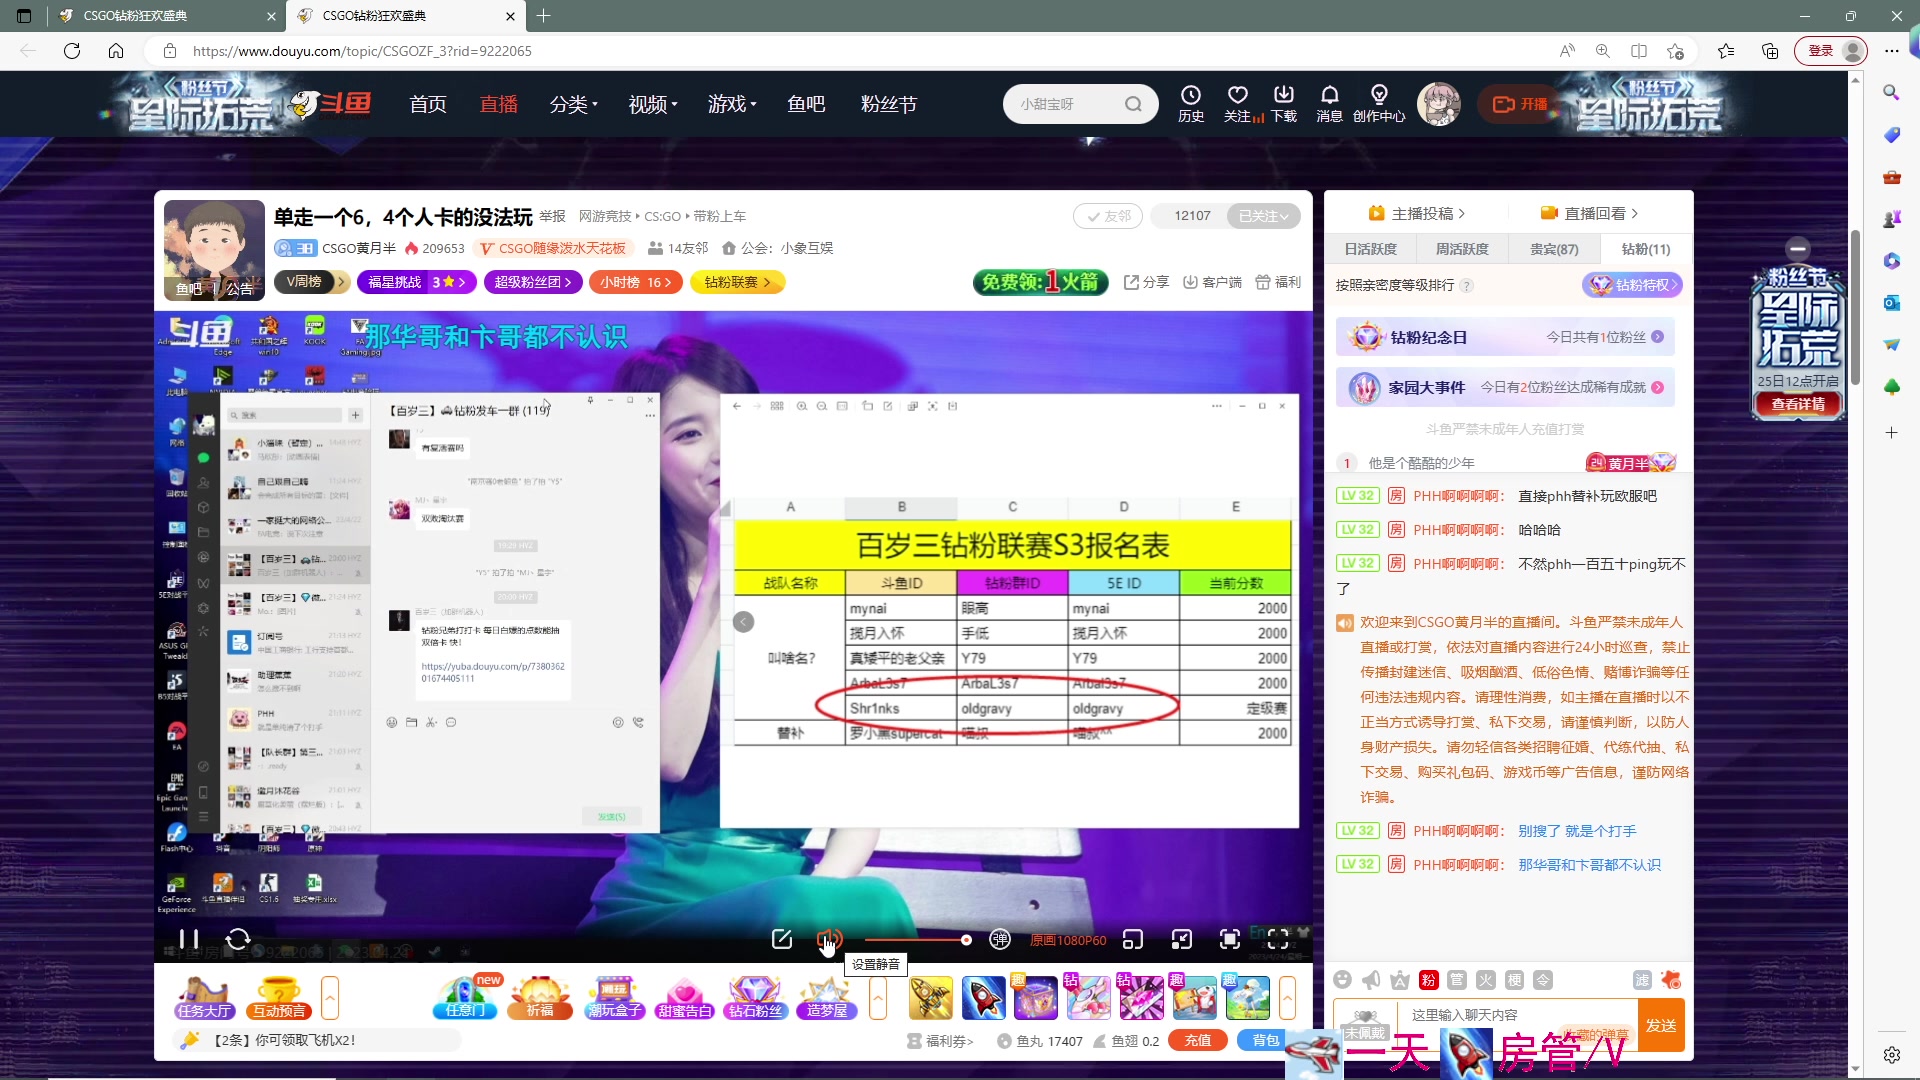Select the 甜蜜告白 gift icon
Image resolution: width=1920 pixels, height=1080 pixels.
tap(684, 997)
